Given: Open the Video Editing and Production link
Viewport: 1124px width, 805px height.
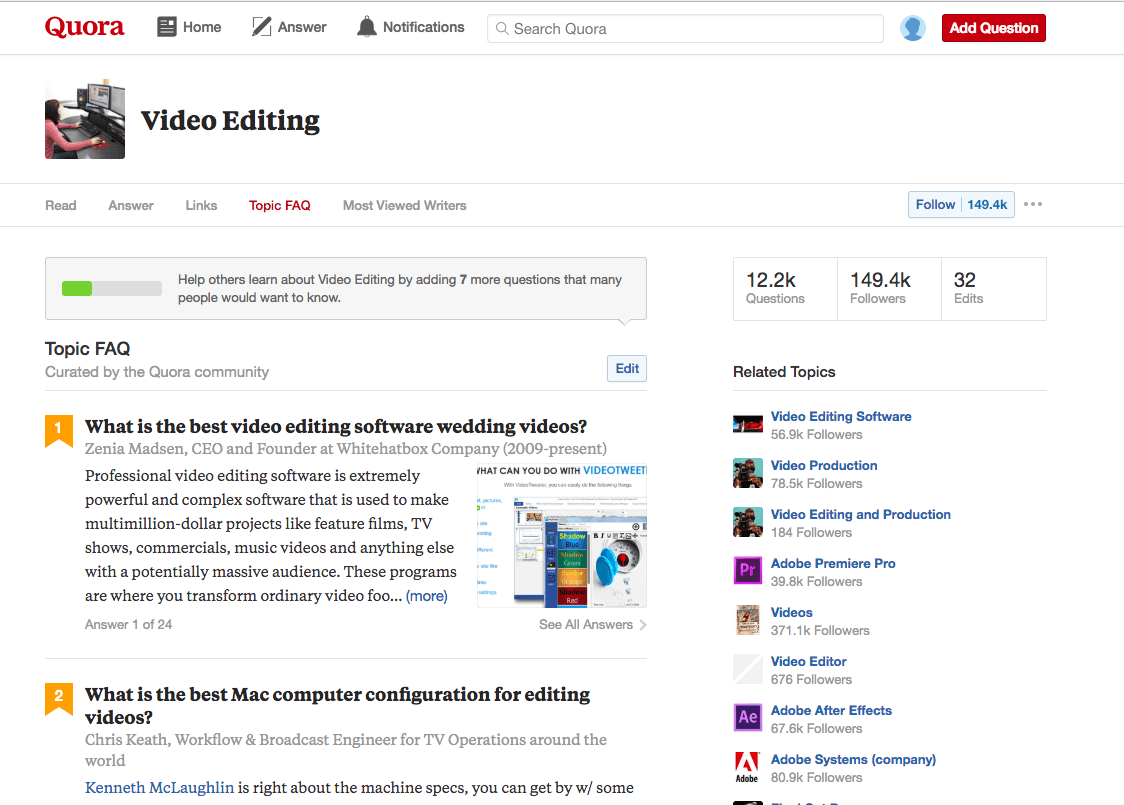Looking at the screenshot, I should click(x=860, y=515).
